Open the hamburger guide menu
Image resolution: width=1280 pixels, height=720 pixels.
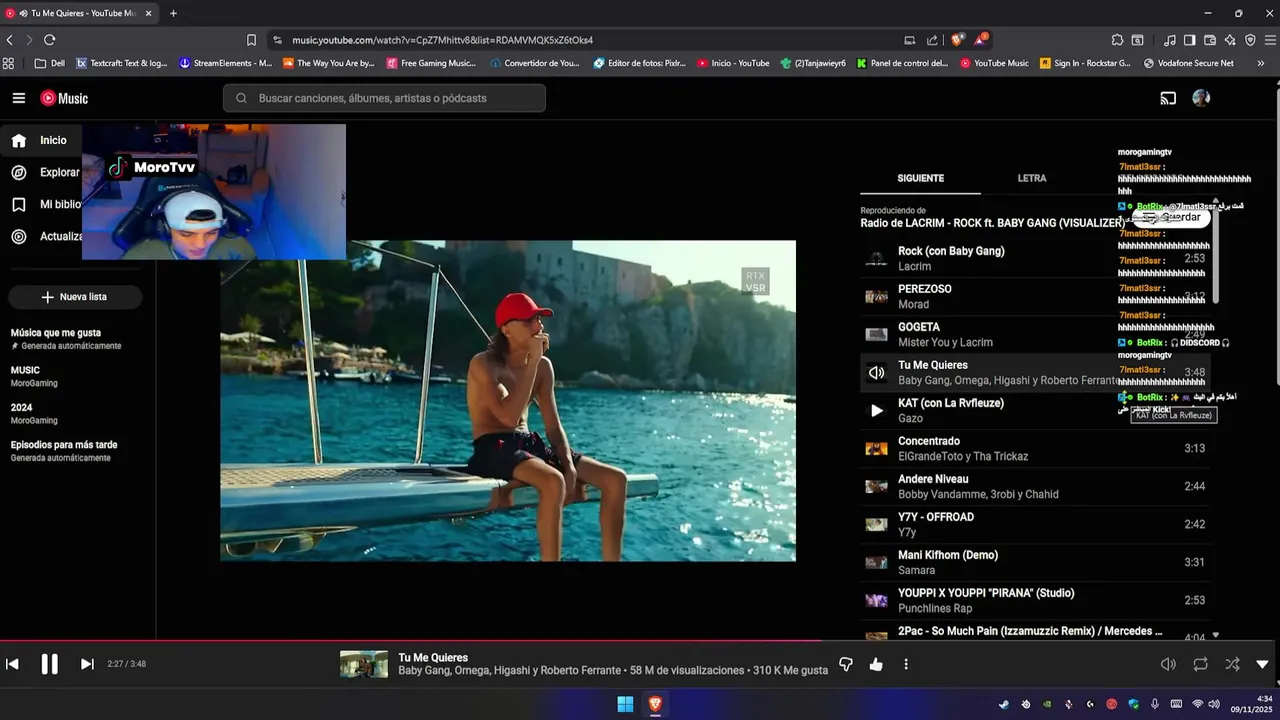click(x=19, y=98)
